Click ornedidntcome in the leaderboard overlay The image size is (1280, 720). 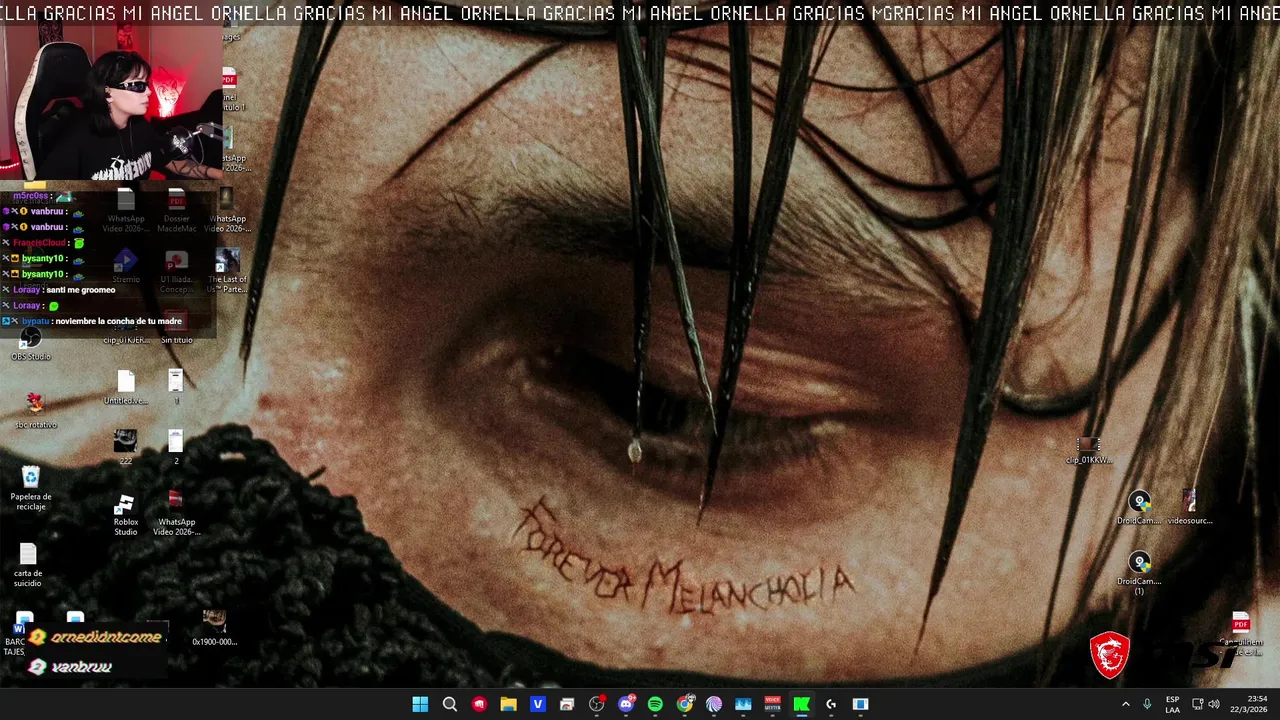pyautogui.click(x=106, y=637)
